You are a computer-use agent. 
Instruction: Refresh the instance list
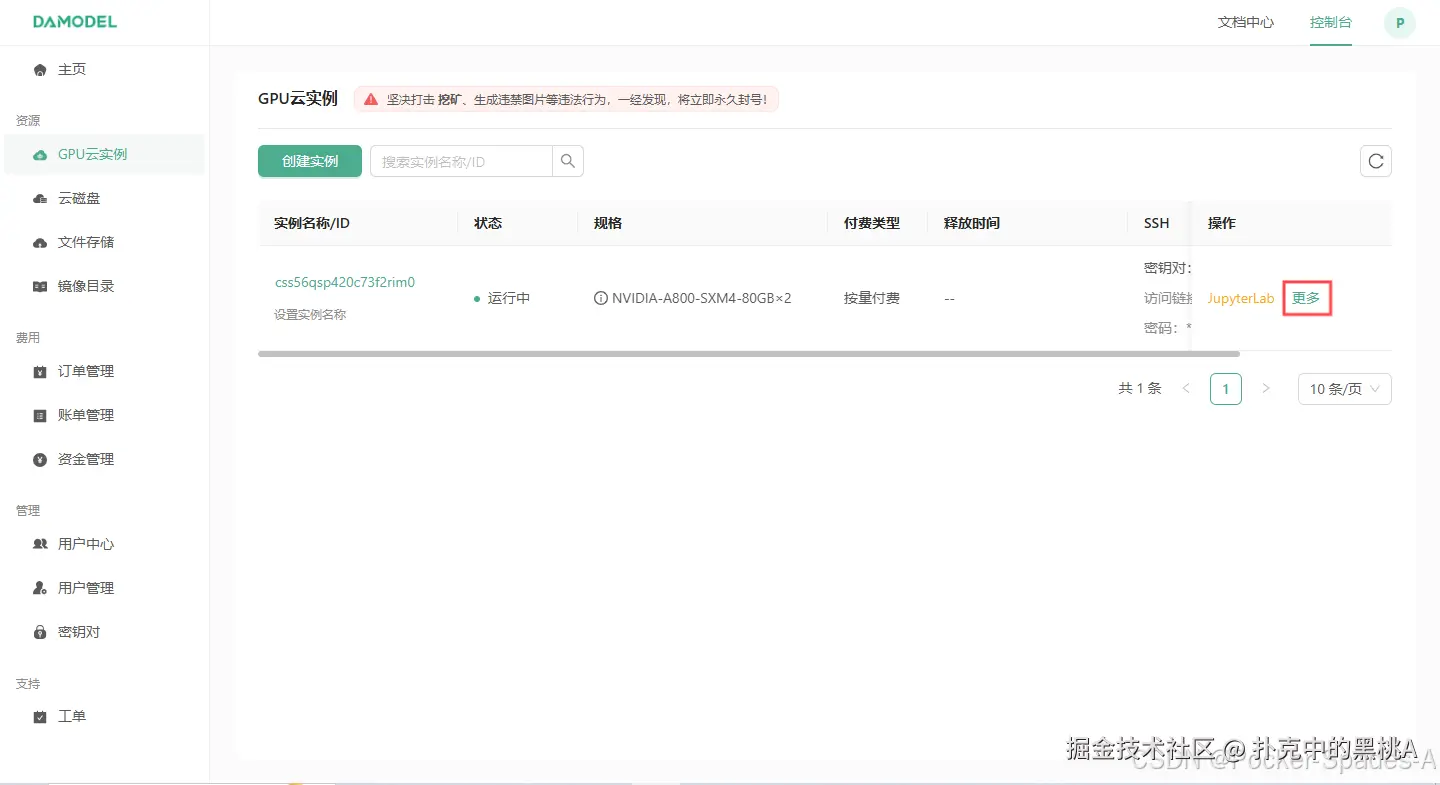(x=1376, y=161)
